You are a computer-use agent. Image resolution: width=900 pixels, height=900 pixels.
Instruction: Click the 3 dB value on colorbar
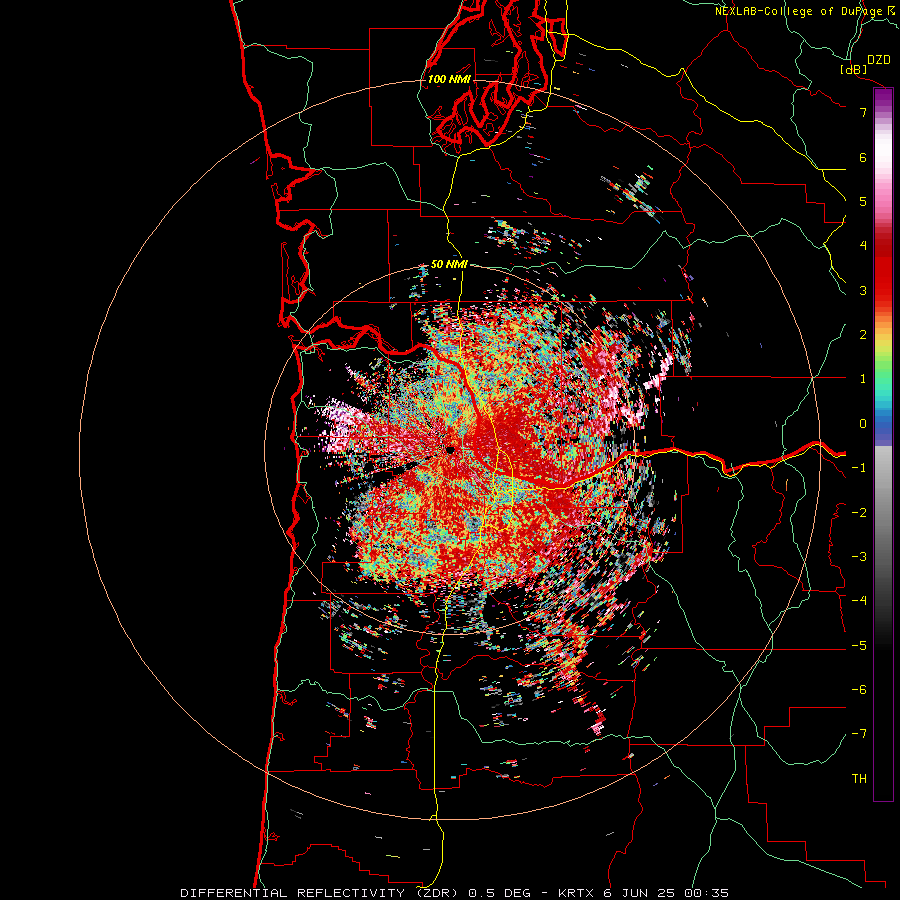pos(863,290)
